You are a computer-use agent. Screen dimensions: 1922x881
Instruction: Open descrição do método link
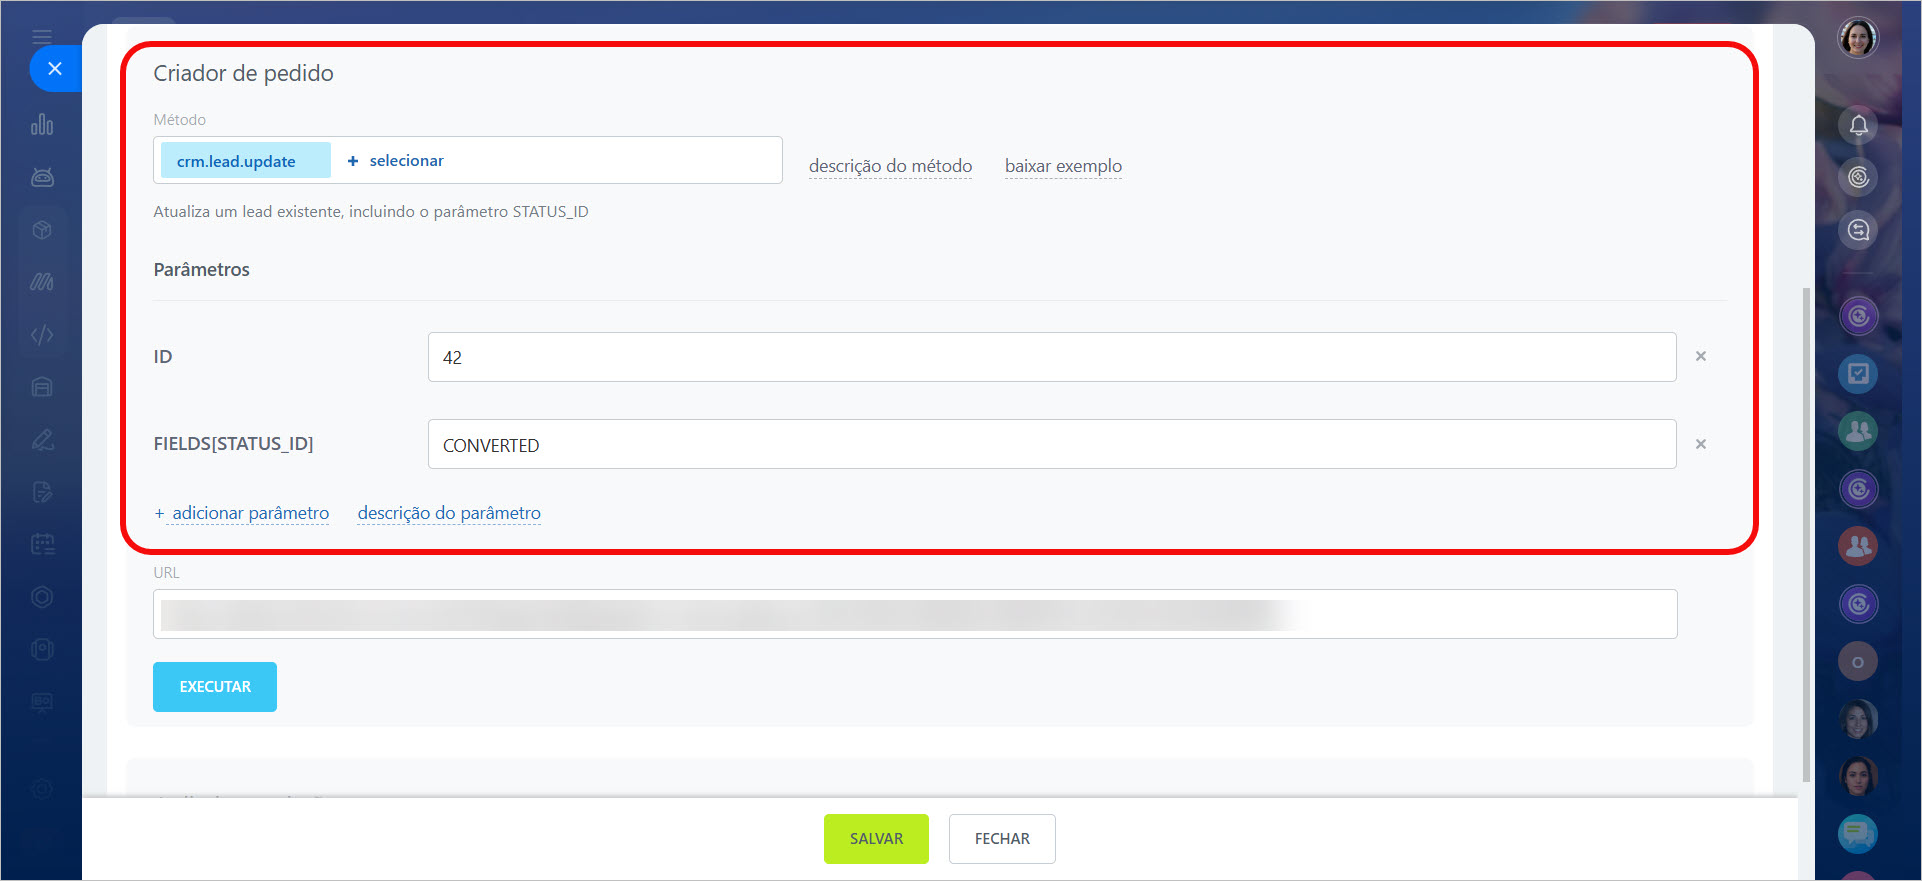(890, 166)
